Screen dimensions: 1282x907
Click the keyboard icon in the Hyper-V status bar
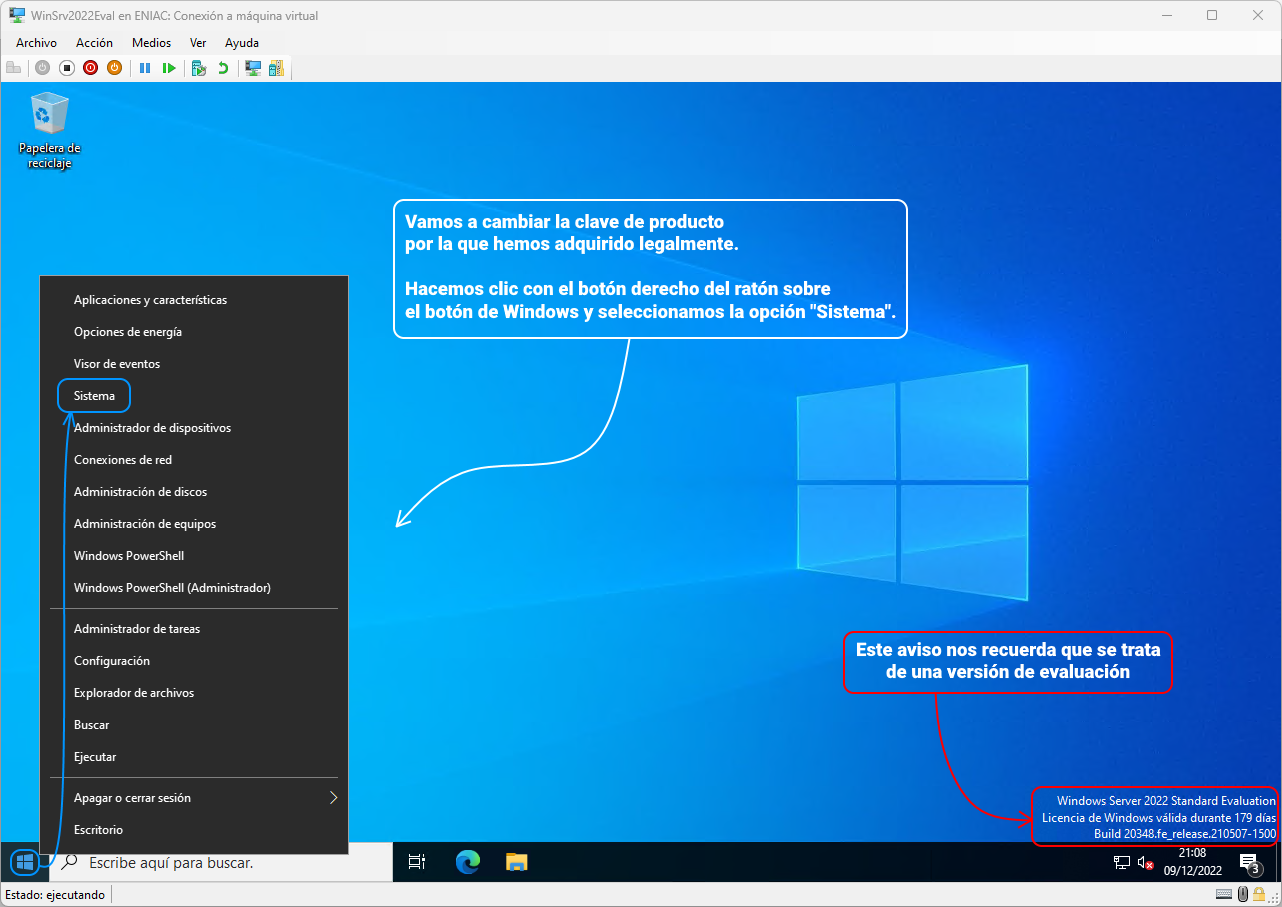1224,894
